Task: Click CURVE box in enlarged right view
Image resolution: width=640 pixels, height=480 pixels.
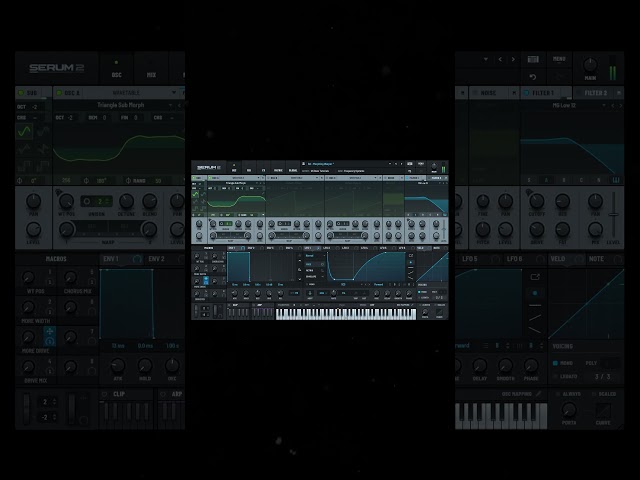Action: (603, 411)
